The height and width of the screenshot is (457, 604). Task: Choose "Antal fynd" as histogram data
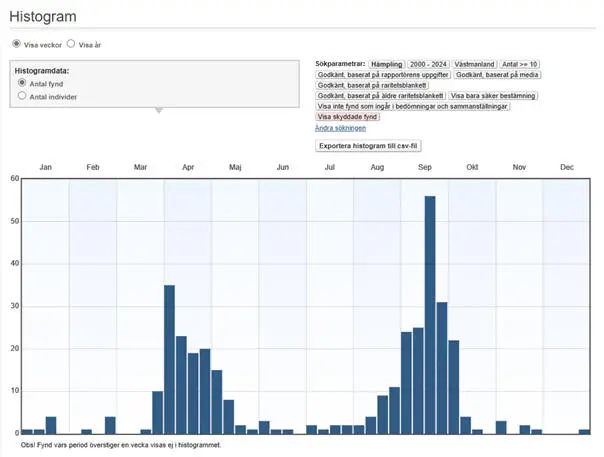22,83
